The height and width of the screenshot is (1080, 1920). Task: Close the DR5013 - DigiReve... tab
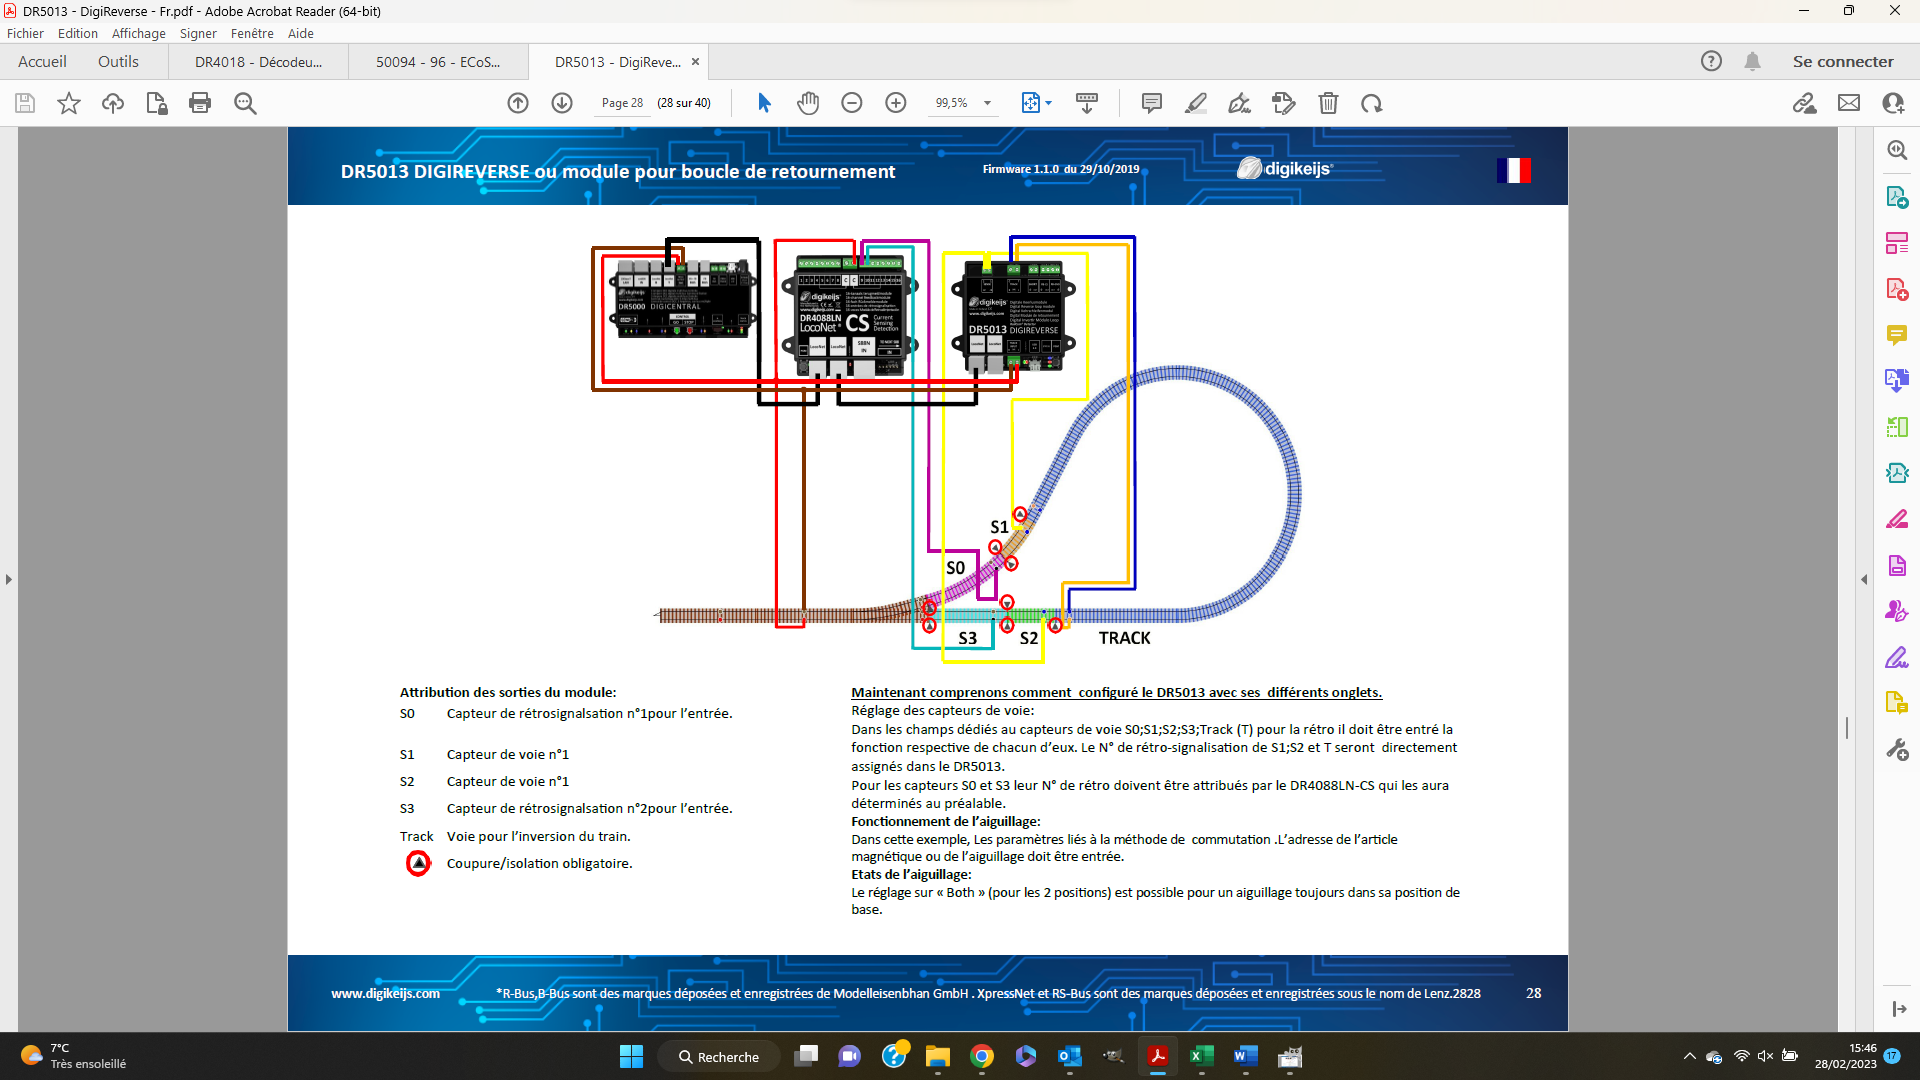coord(696,62)
